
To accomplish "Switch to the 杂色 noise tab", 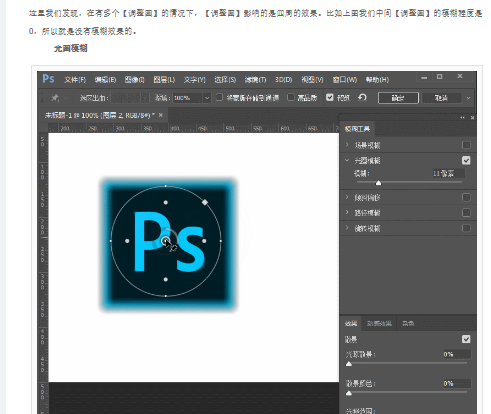I will (x=408, y=323).
